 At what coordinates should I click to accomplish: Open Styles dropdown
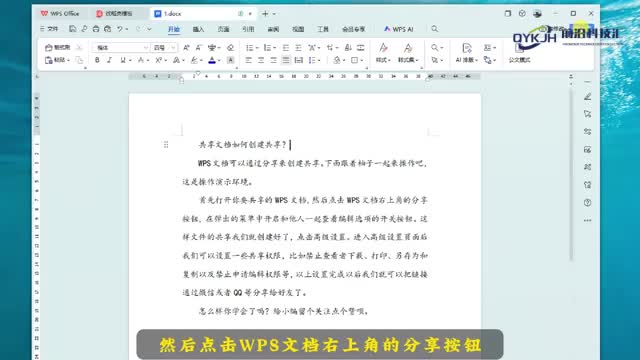[x=383, y=54]
